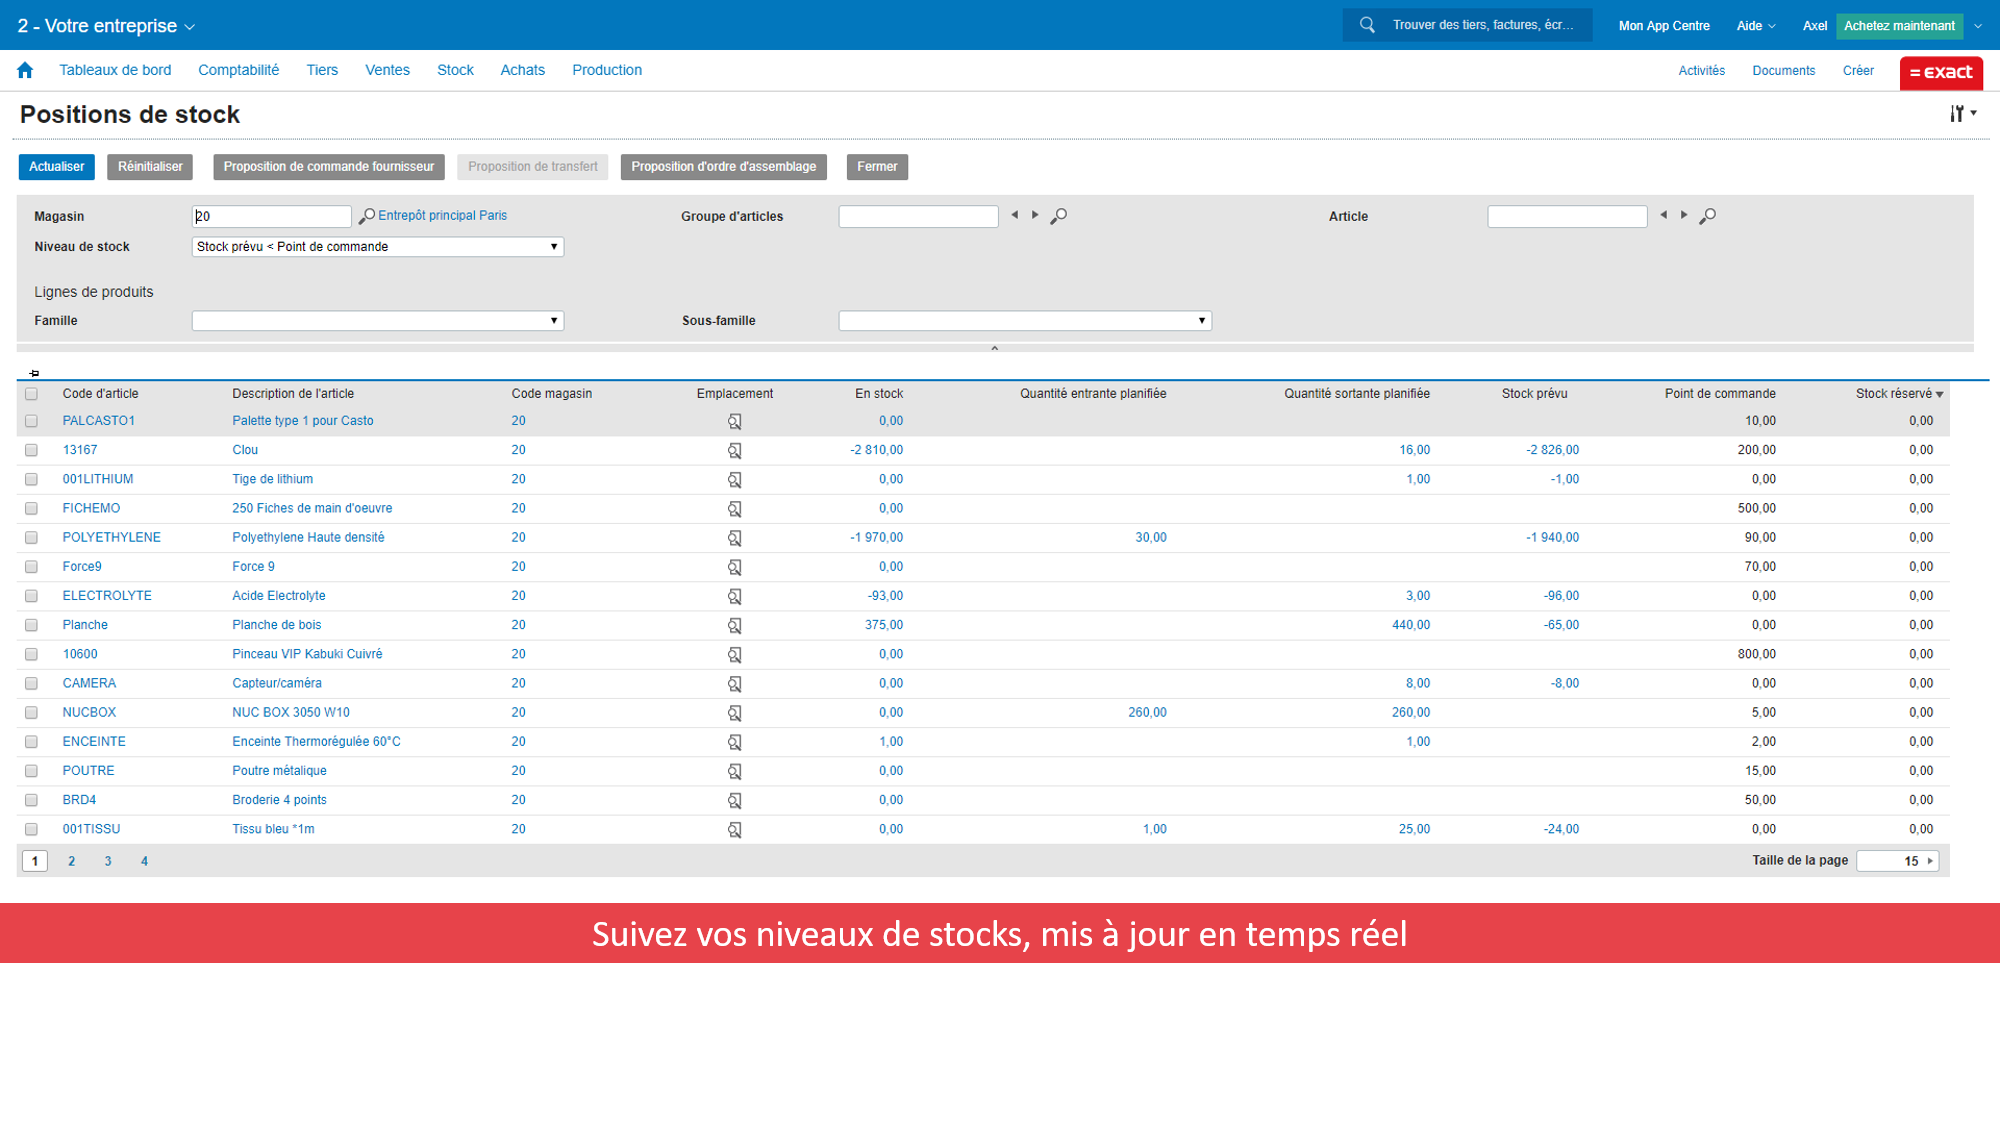Expand the Niveau de stock dropdown
The image size is (2000, 1125).
pos(552,246)
